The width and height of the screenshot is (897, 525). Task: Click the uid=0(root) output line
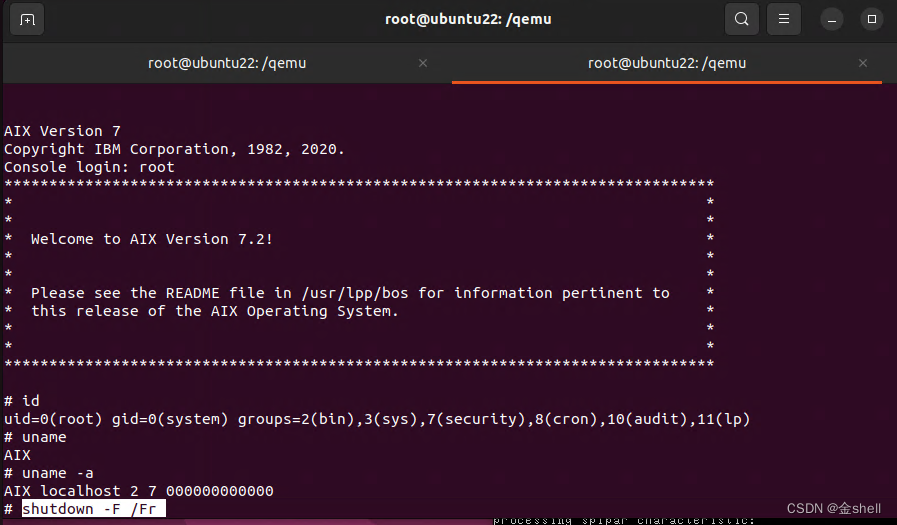pos(377,419)
